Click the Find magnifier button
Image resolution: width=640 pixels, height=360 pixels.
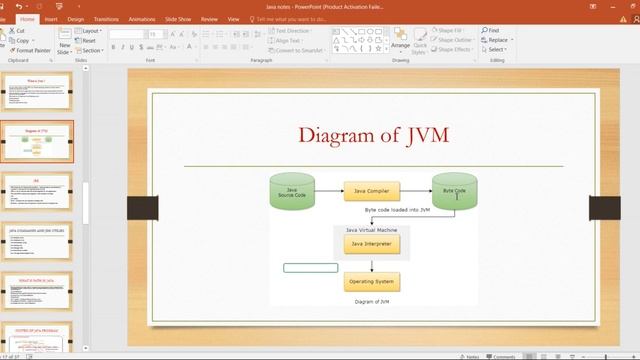490,30
